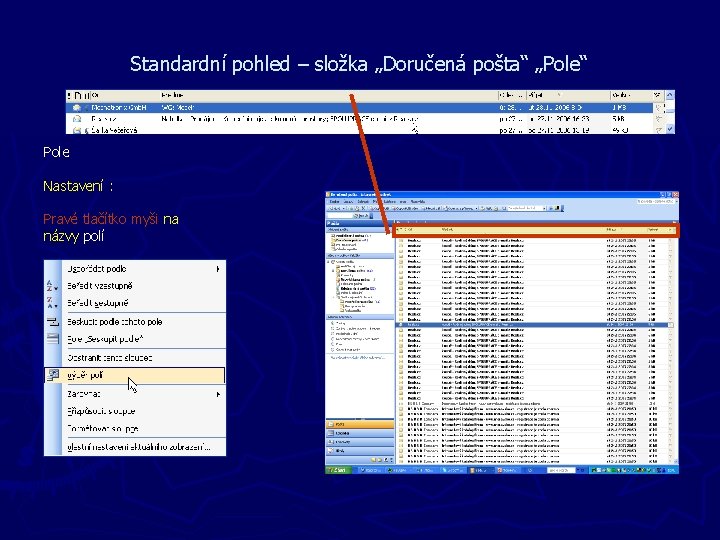The image size is (720, 540).
Task: Open the Kontakty navigation pane button
Action: [360, 442]
